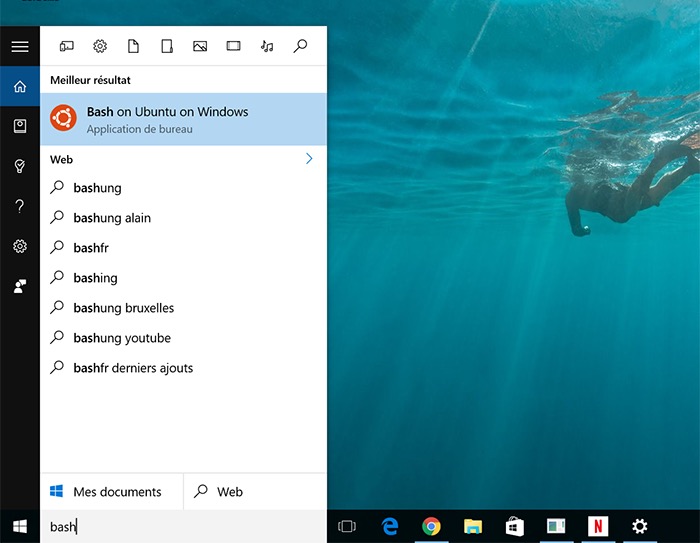The image size is (700, 543).
Task: Filter search results by Music
Action: click(266, 46)
